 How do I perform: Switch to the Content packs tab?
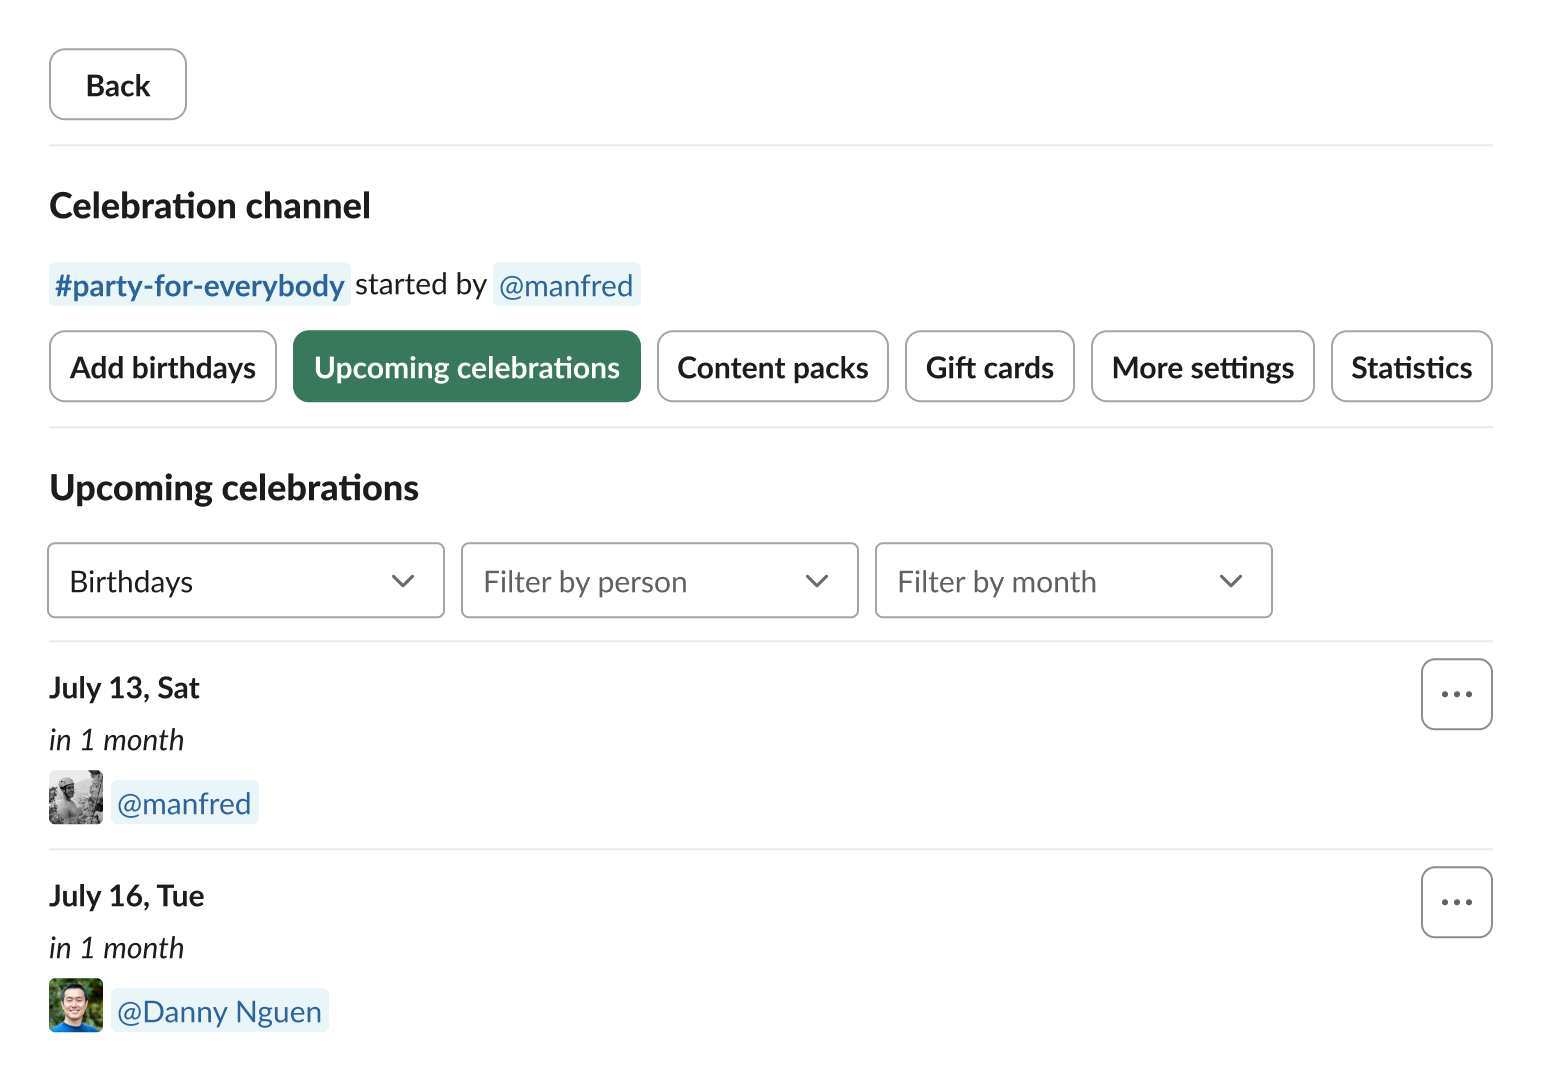(x=772, y=366)
